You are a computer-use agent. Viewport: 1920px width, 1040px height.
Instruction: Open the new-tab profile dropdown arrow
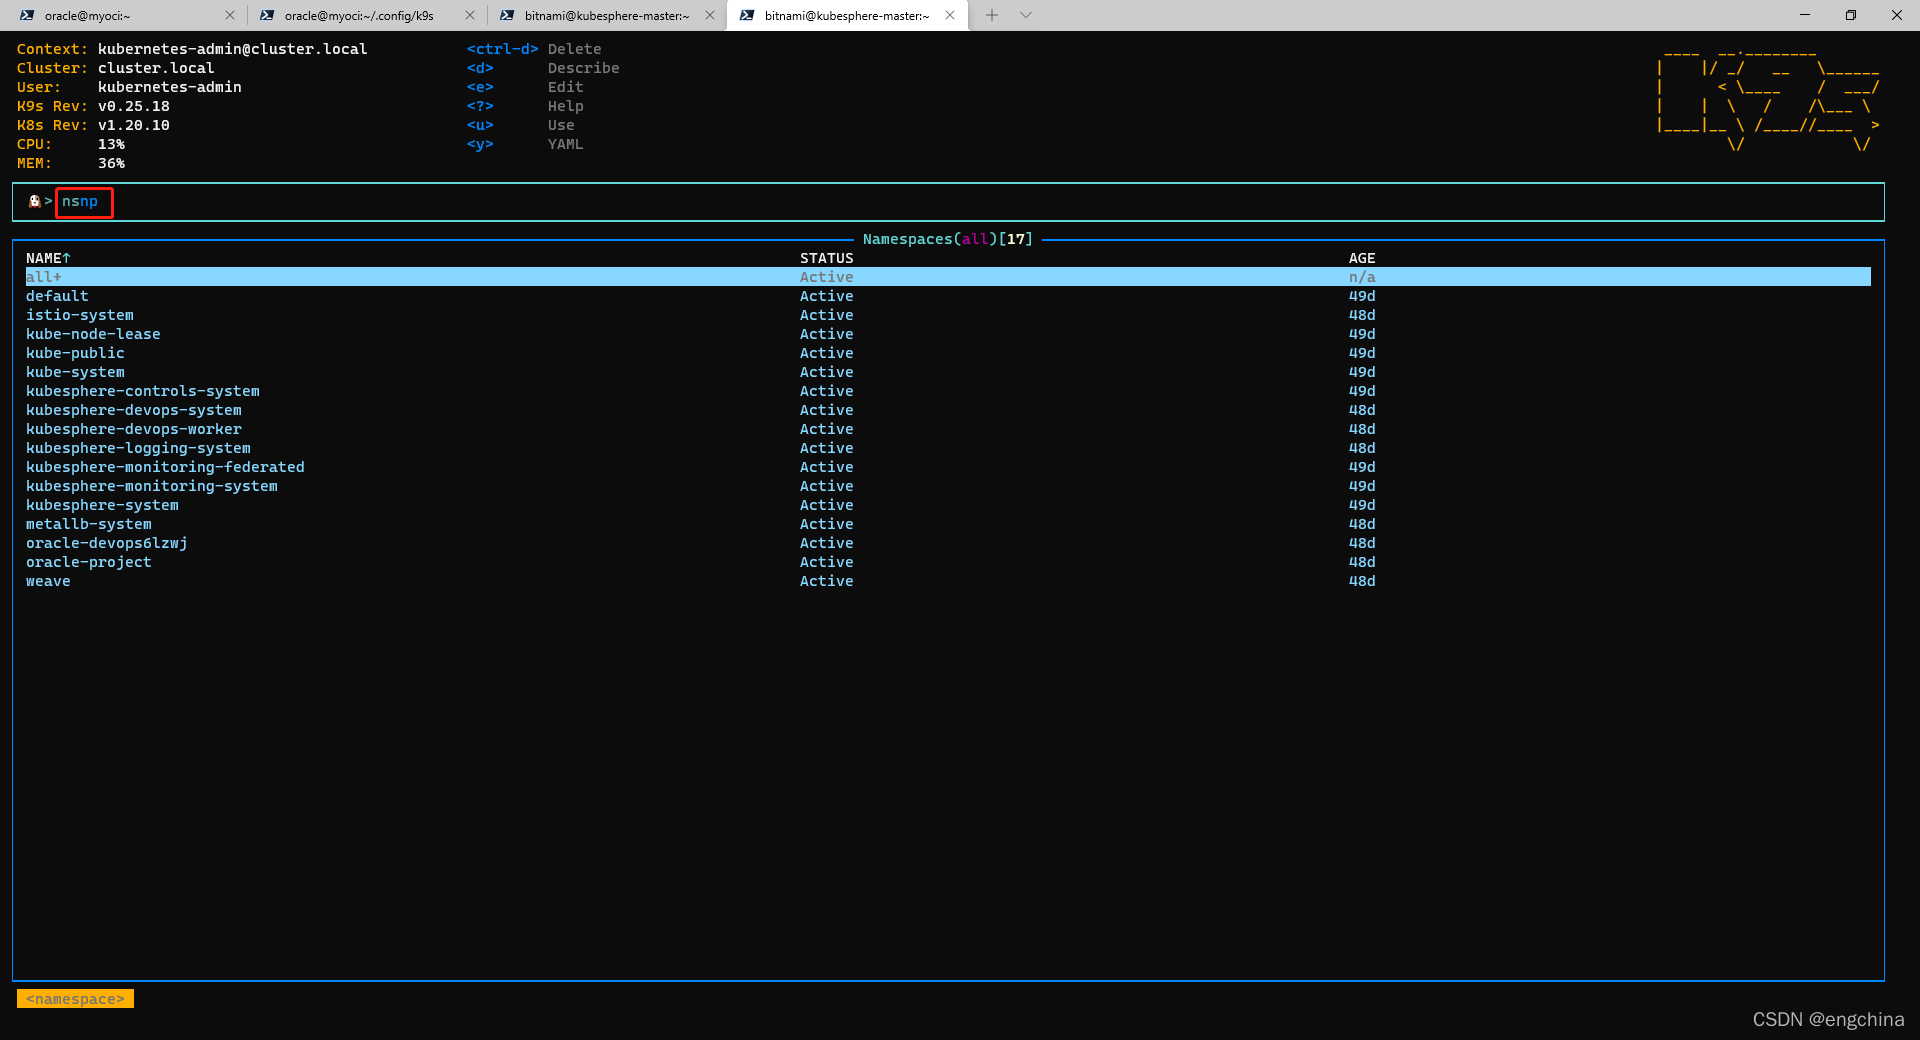click(x=1025, y=15)
